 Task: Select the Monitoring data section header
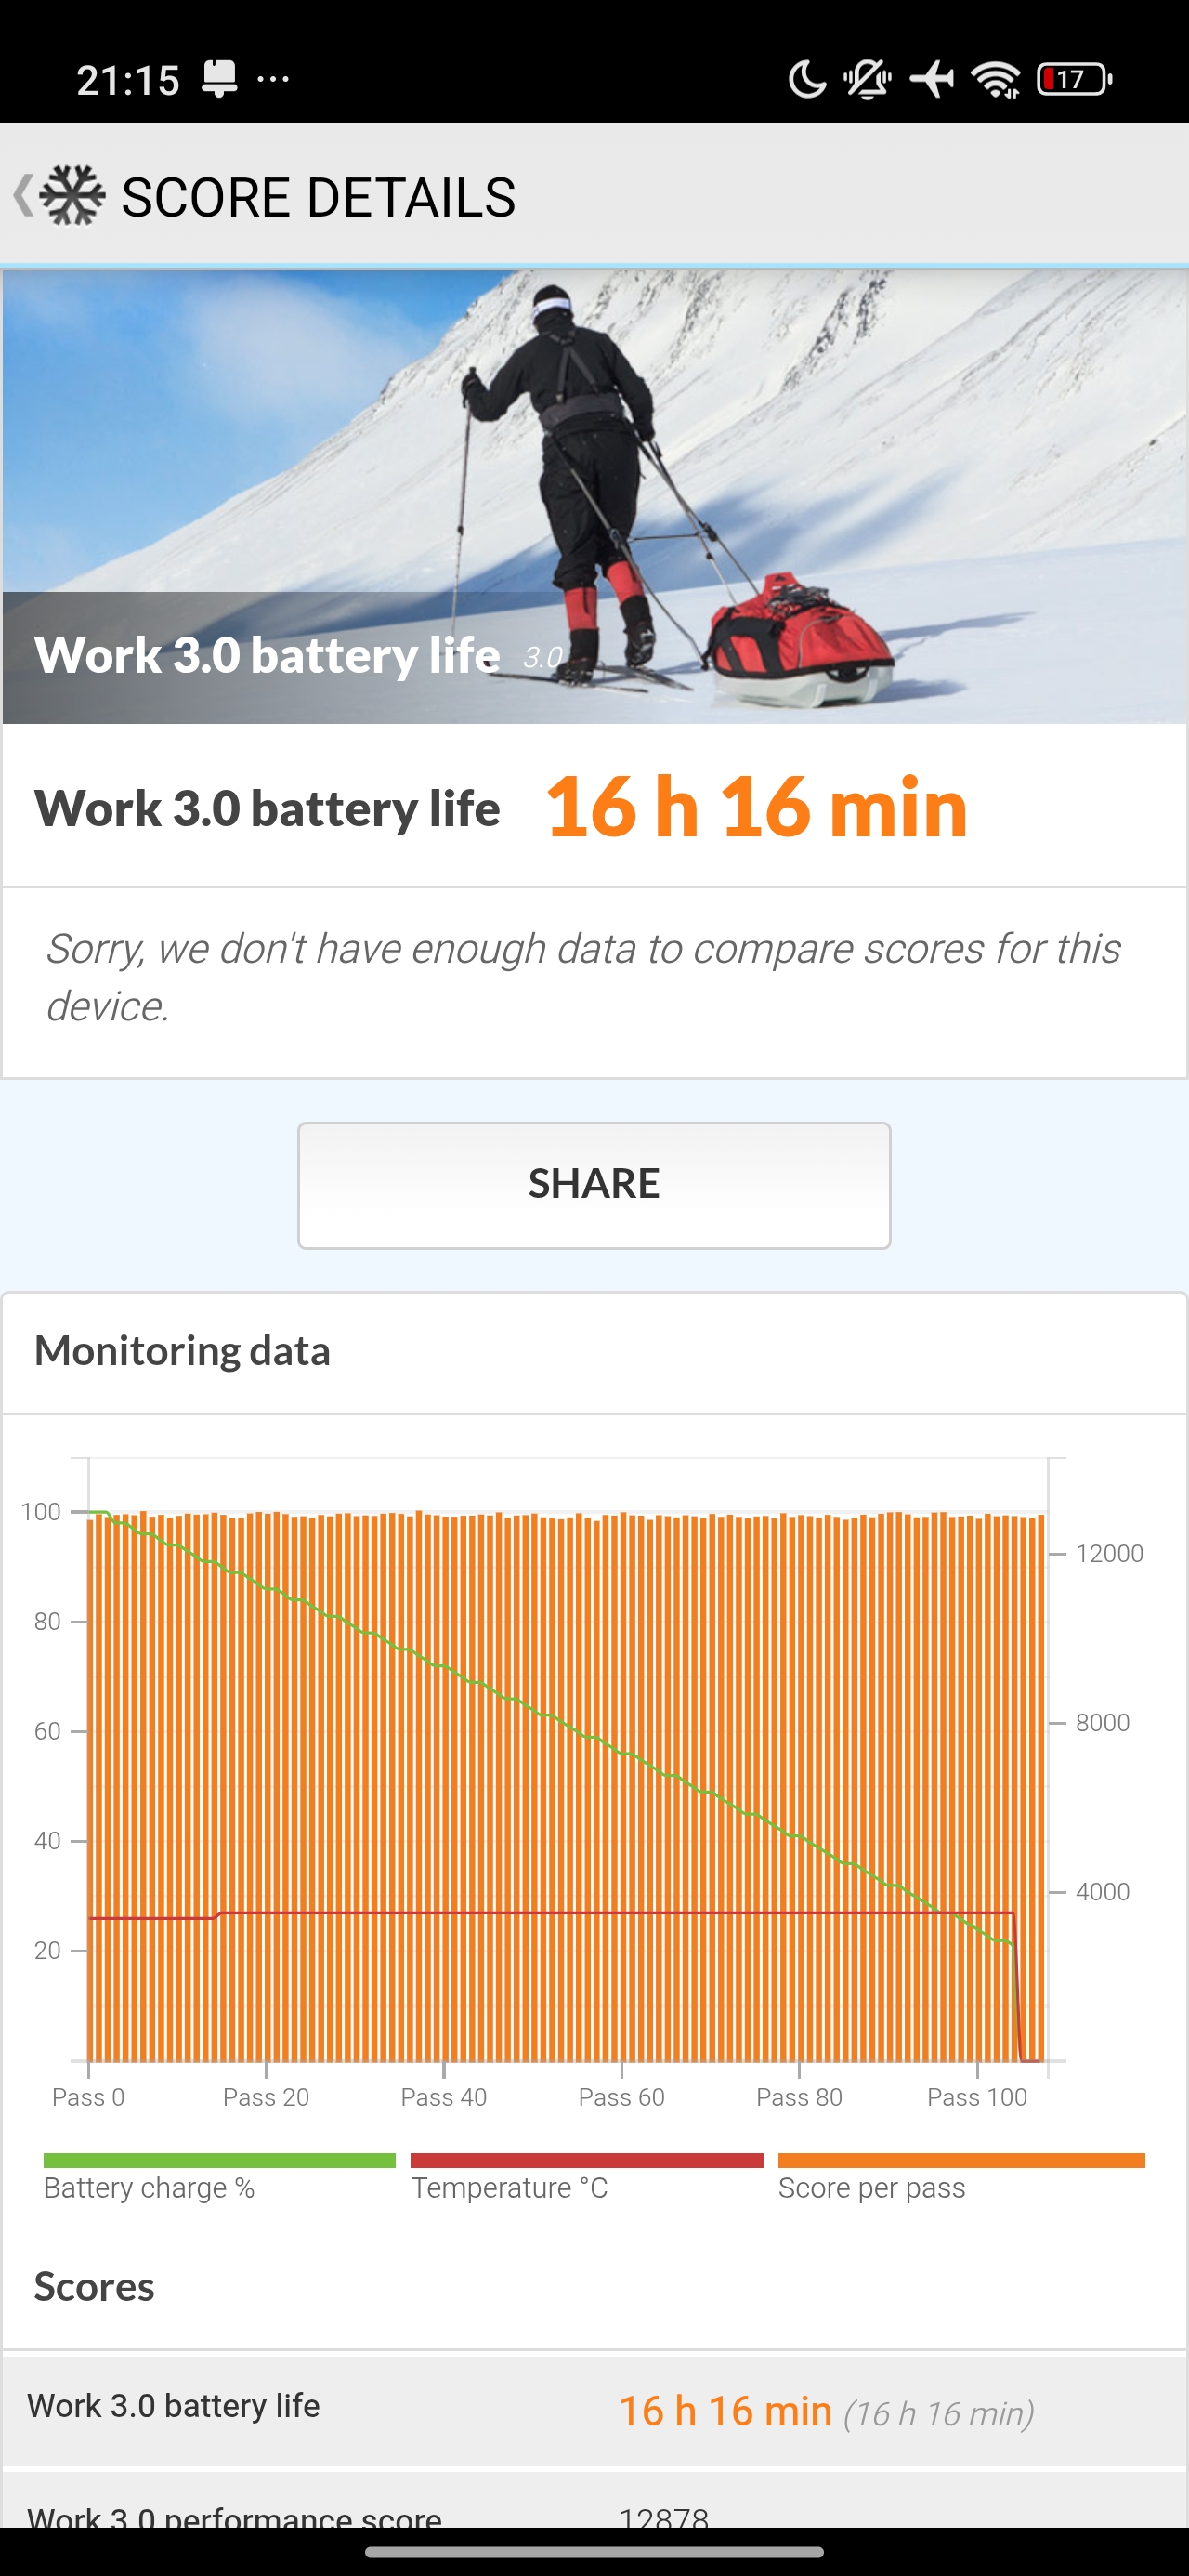(184, 1349)
